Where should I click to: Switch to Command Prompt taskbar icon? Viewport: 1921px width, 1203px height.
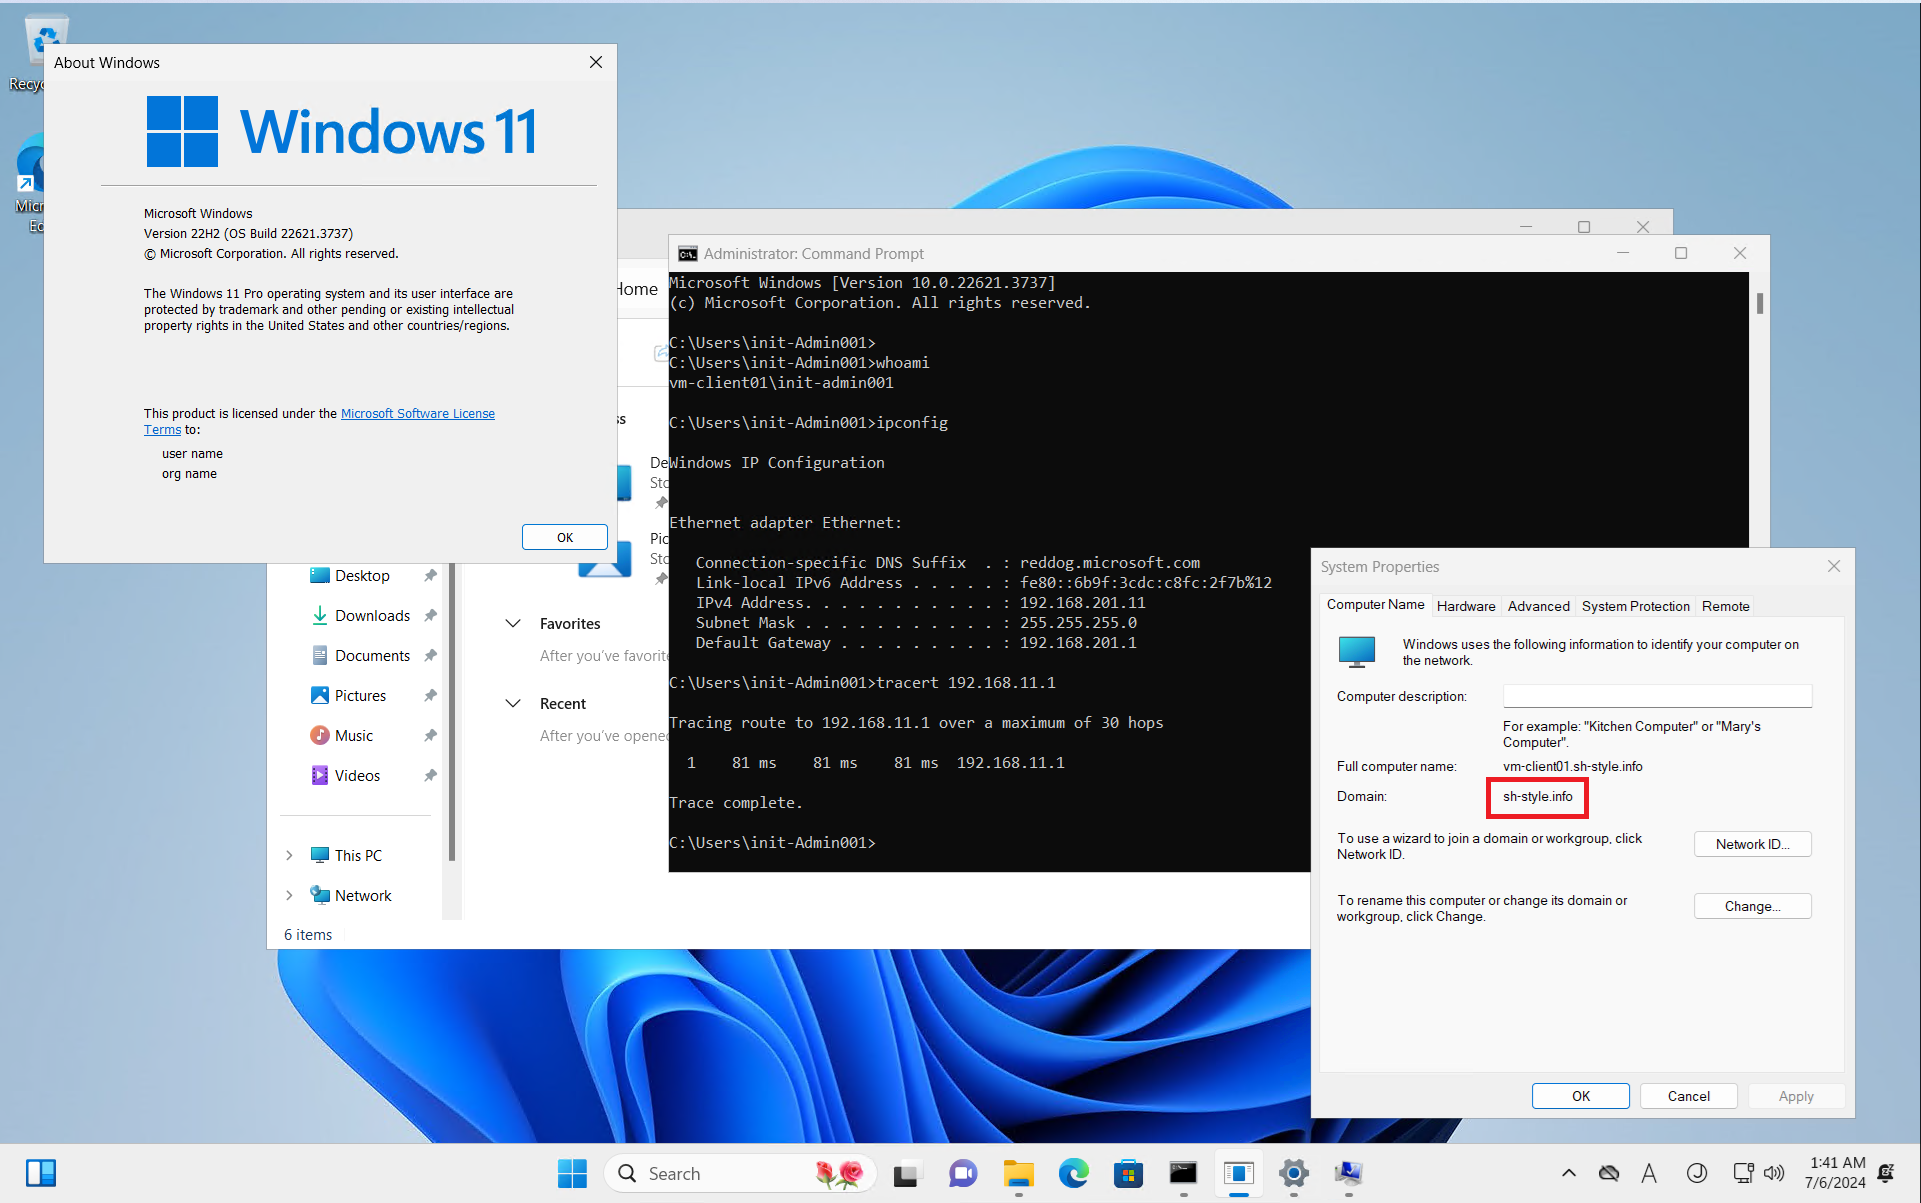pyautogui.click(x=1183, y=1173)
